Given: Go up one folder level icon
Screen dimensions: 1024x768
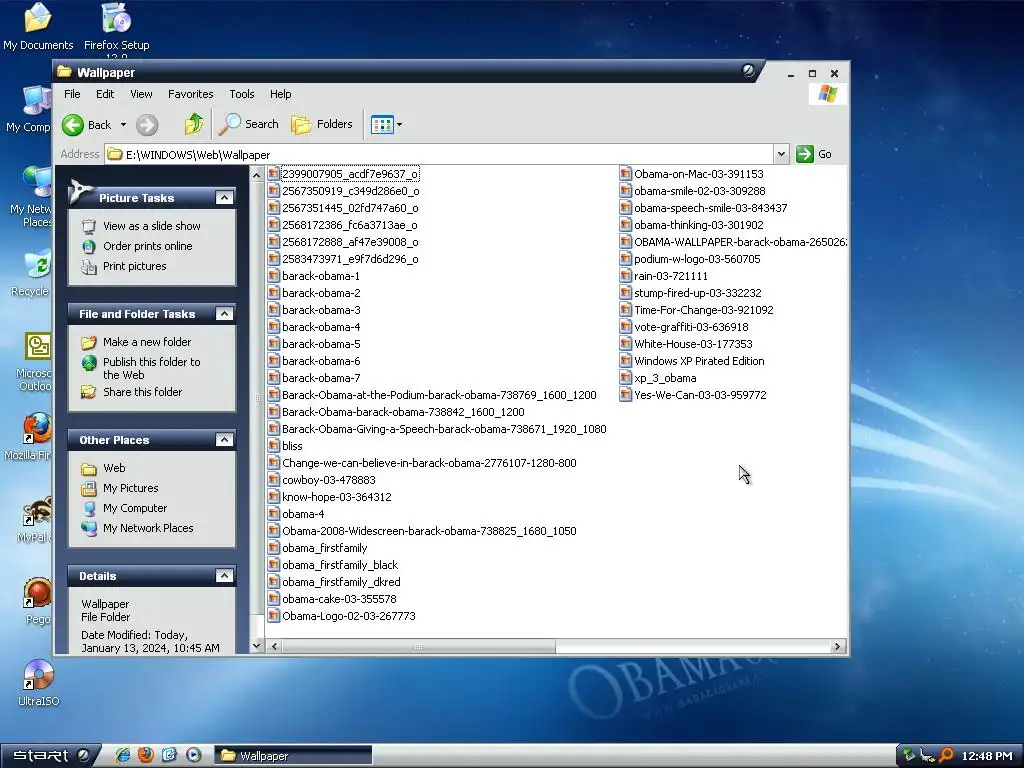Looking at the screenshot, I should point(193,124).
